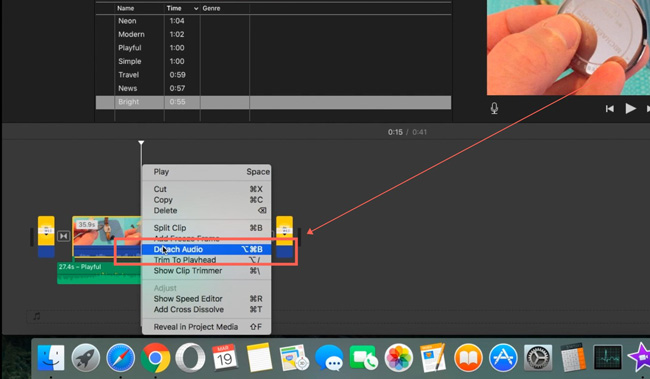Open the Notes app in dock
Image resolution: width=650 pixels, height=379 pixels.
[x=259, y=358]
